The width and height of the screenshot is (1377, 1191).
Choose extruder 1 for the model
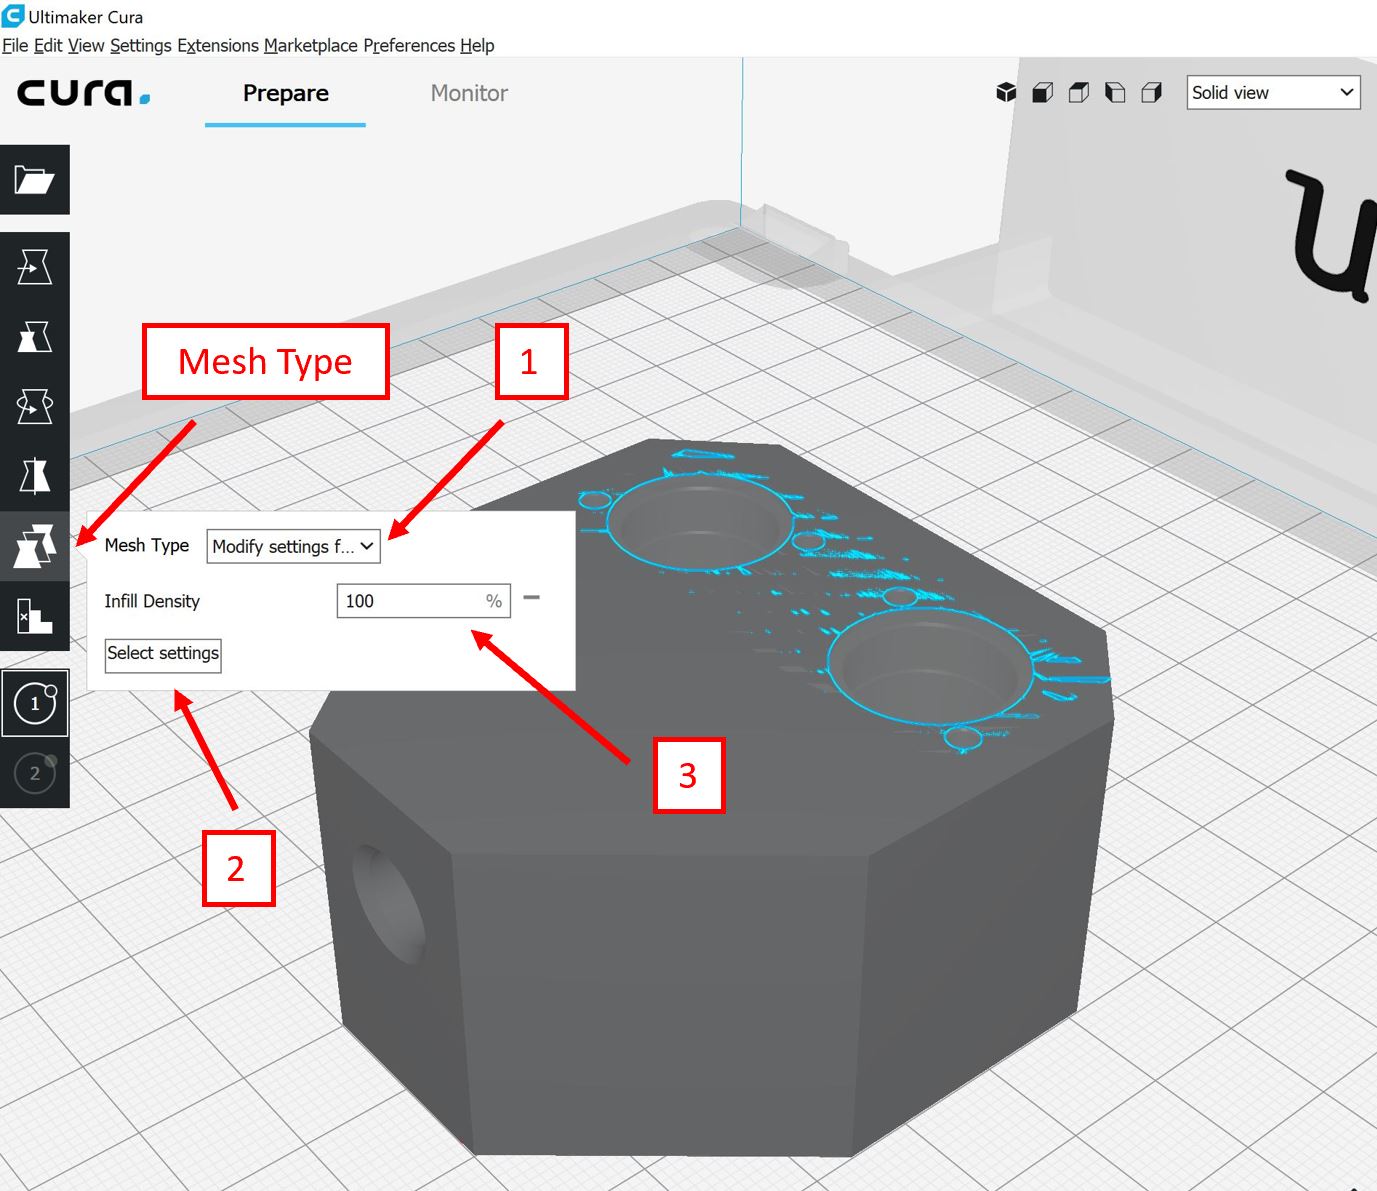click(x=35, y=703)
